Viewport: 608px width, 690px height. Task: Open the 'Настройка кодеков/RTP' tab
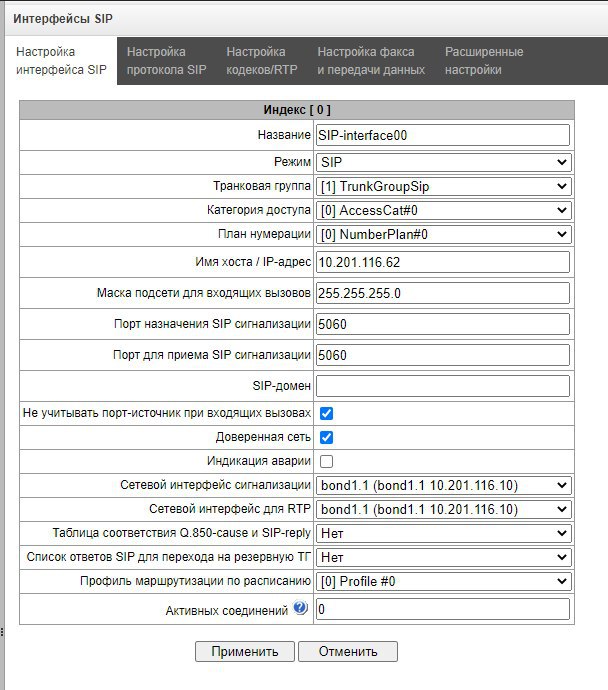coord(262,61)
